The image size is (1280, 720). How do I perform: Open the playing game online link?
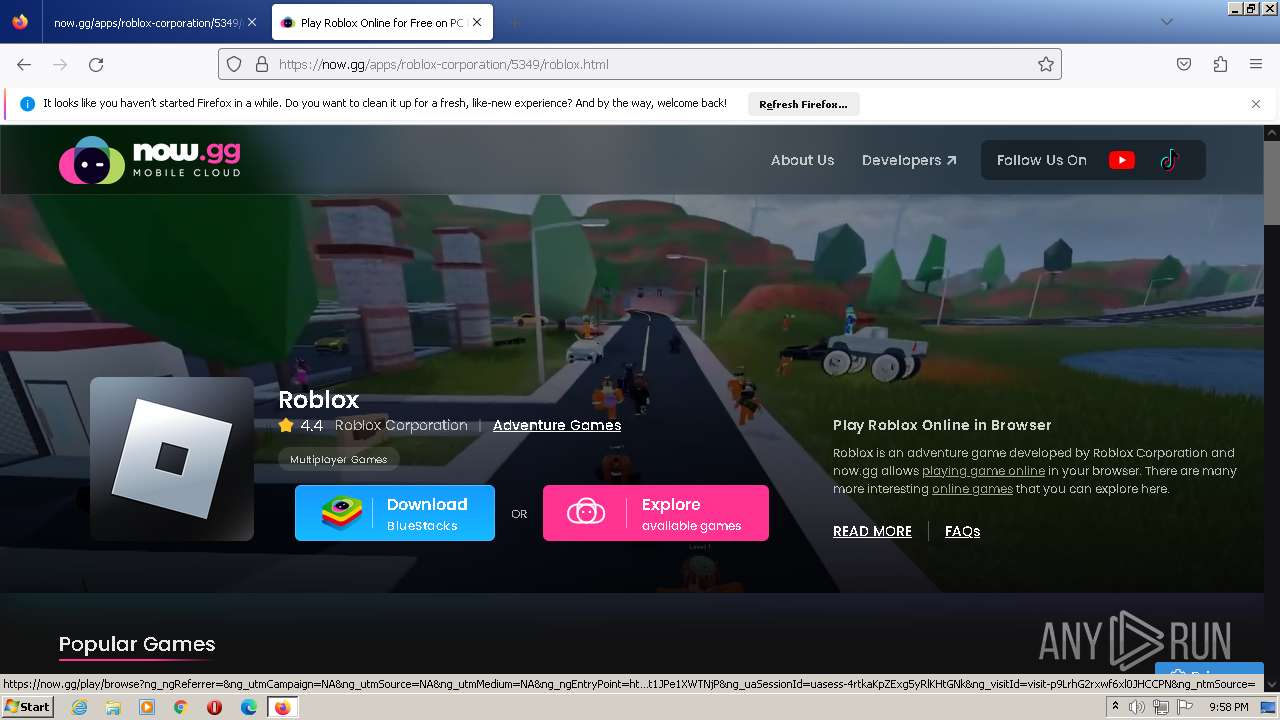coord(983,471)
